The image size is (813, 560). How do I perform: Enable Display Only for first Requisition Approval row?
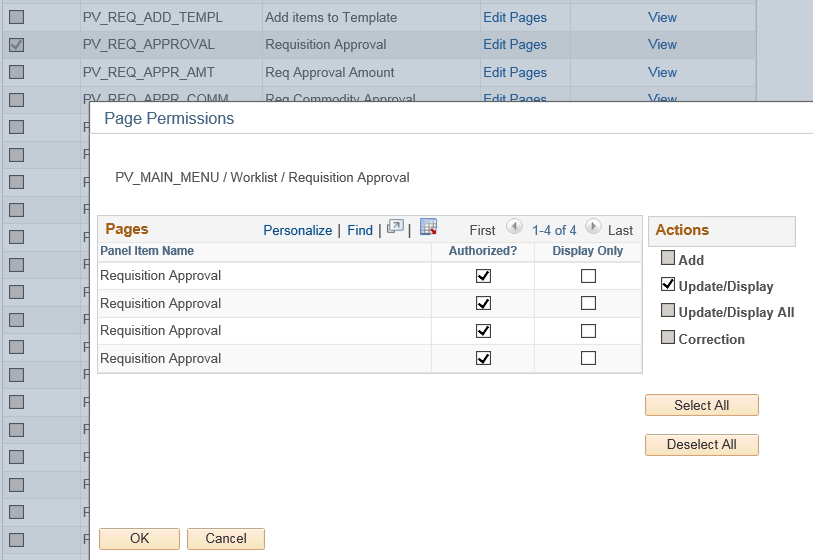pos(588,276)
